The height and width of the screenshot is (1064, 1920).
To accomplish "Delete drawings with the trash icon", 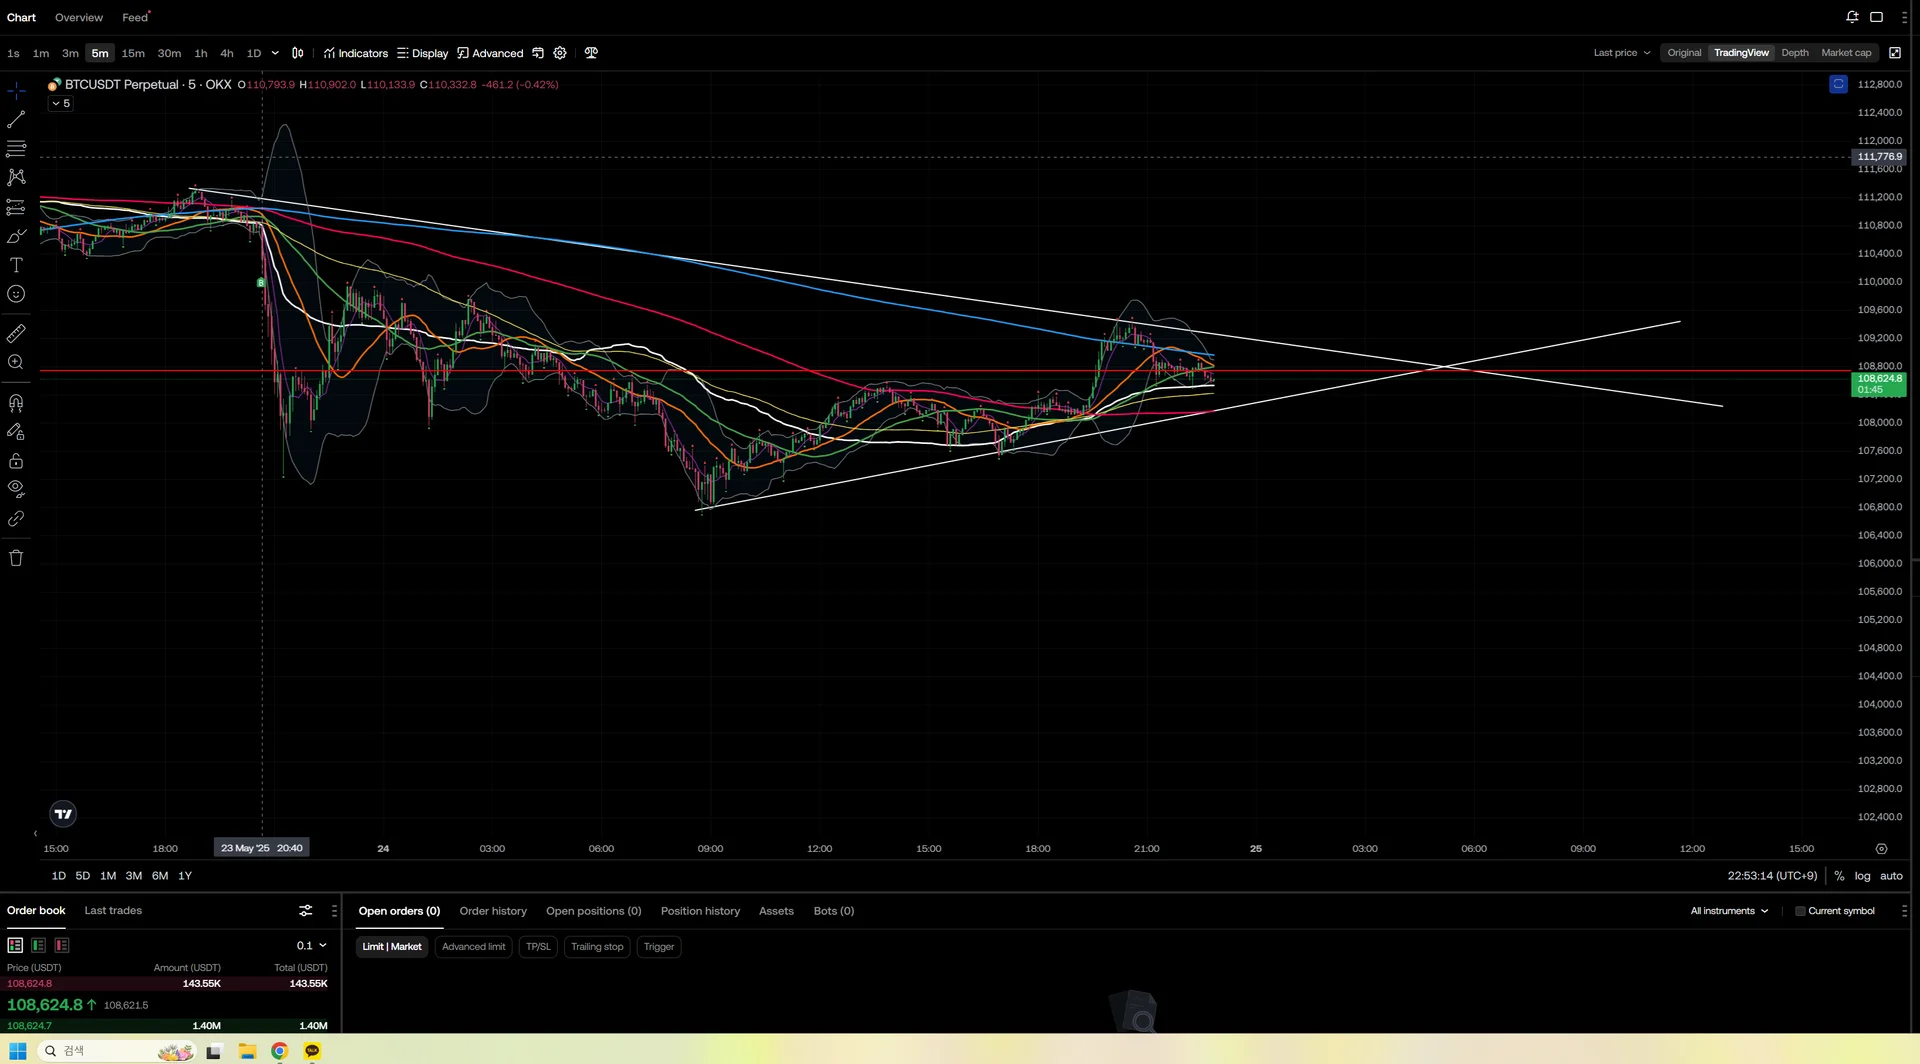I will [16, 558].
